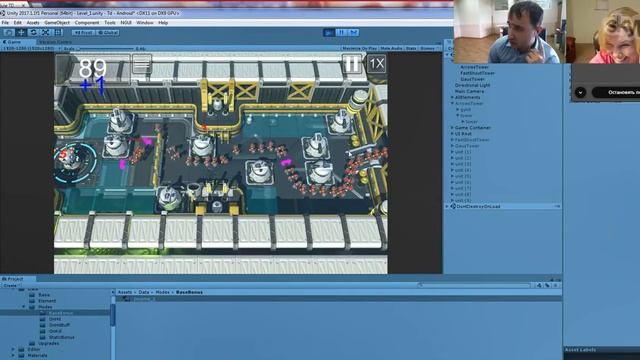The height and width of the screenshot is (360, 640).
Task: Select the Move tool in Unity toolbar
Action: [x=21, y=32]
